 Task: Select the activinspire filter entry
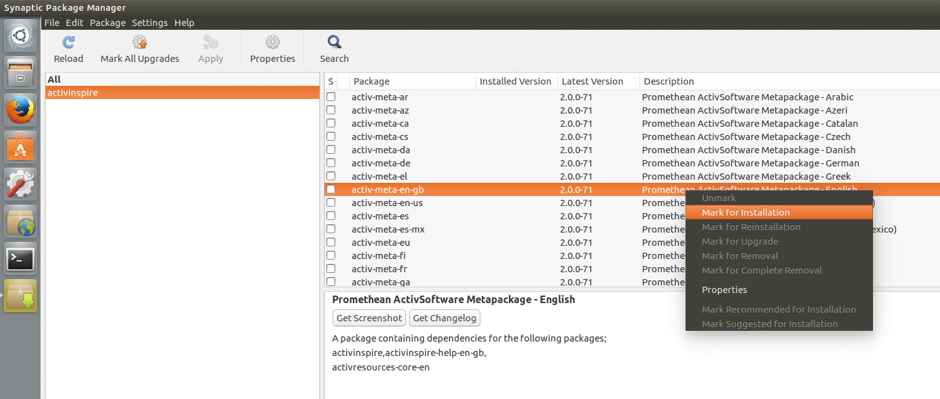pyautogui.click(x=182, y=93)
